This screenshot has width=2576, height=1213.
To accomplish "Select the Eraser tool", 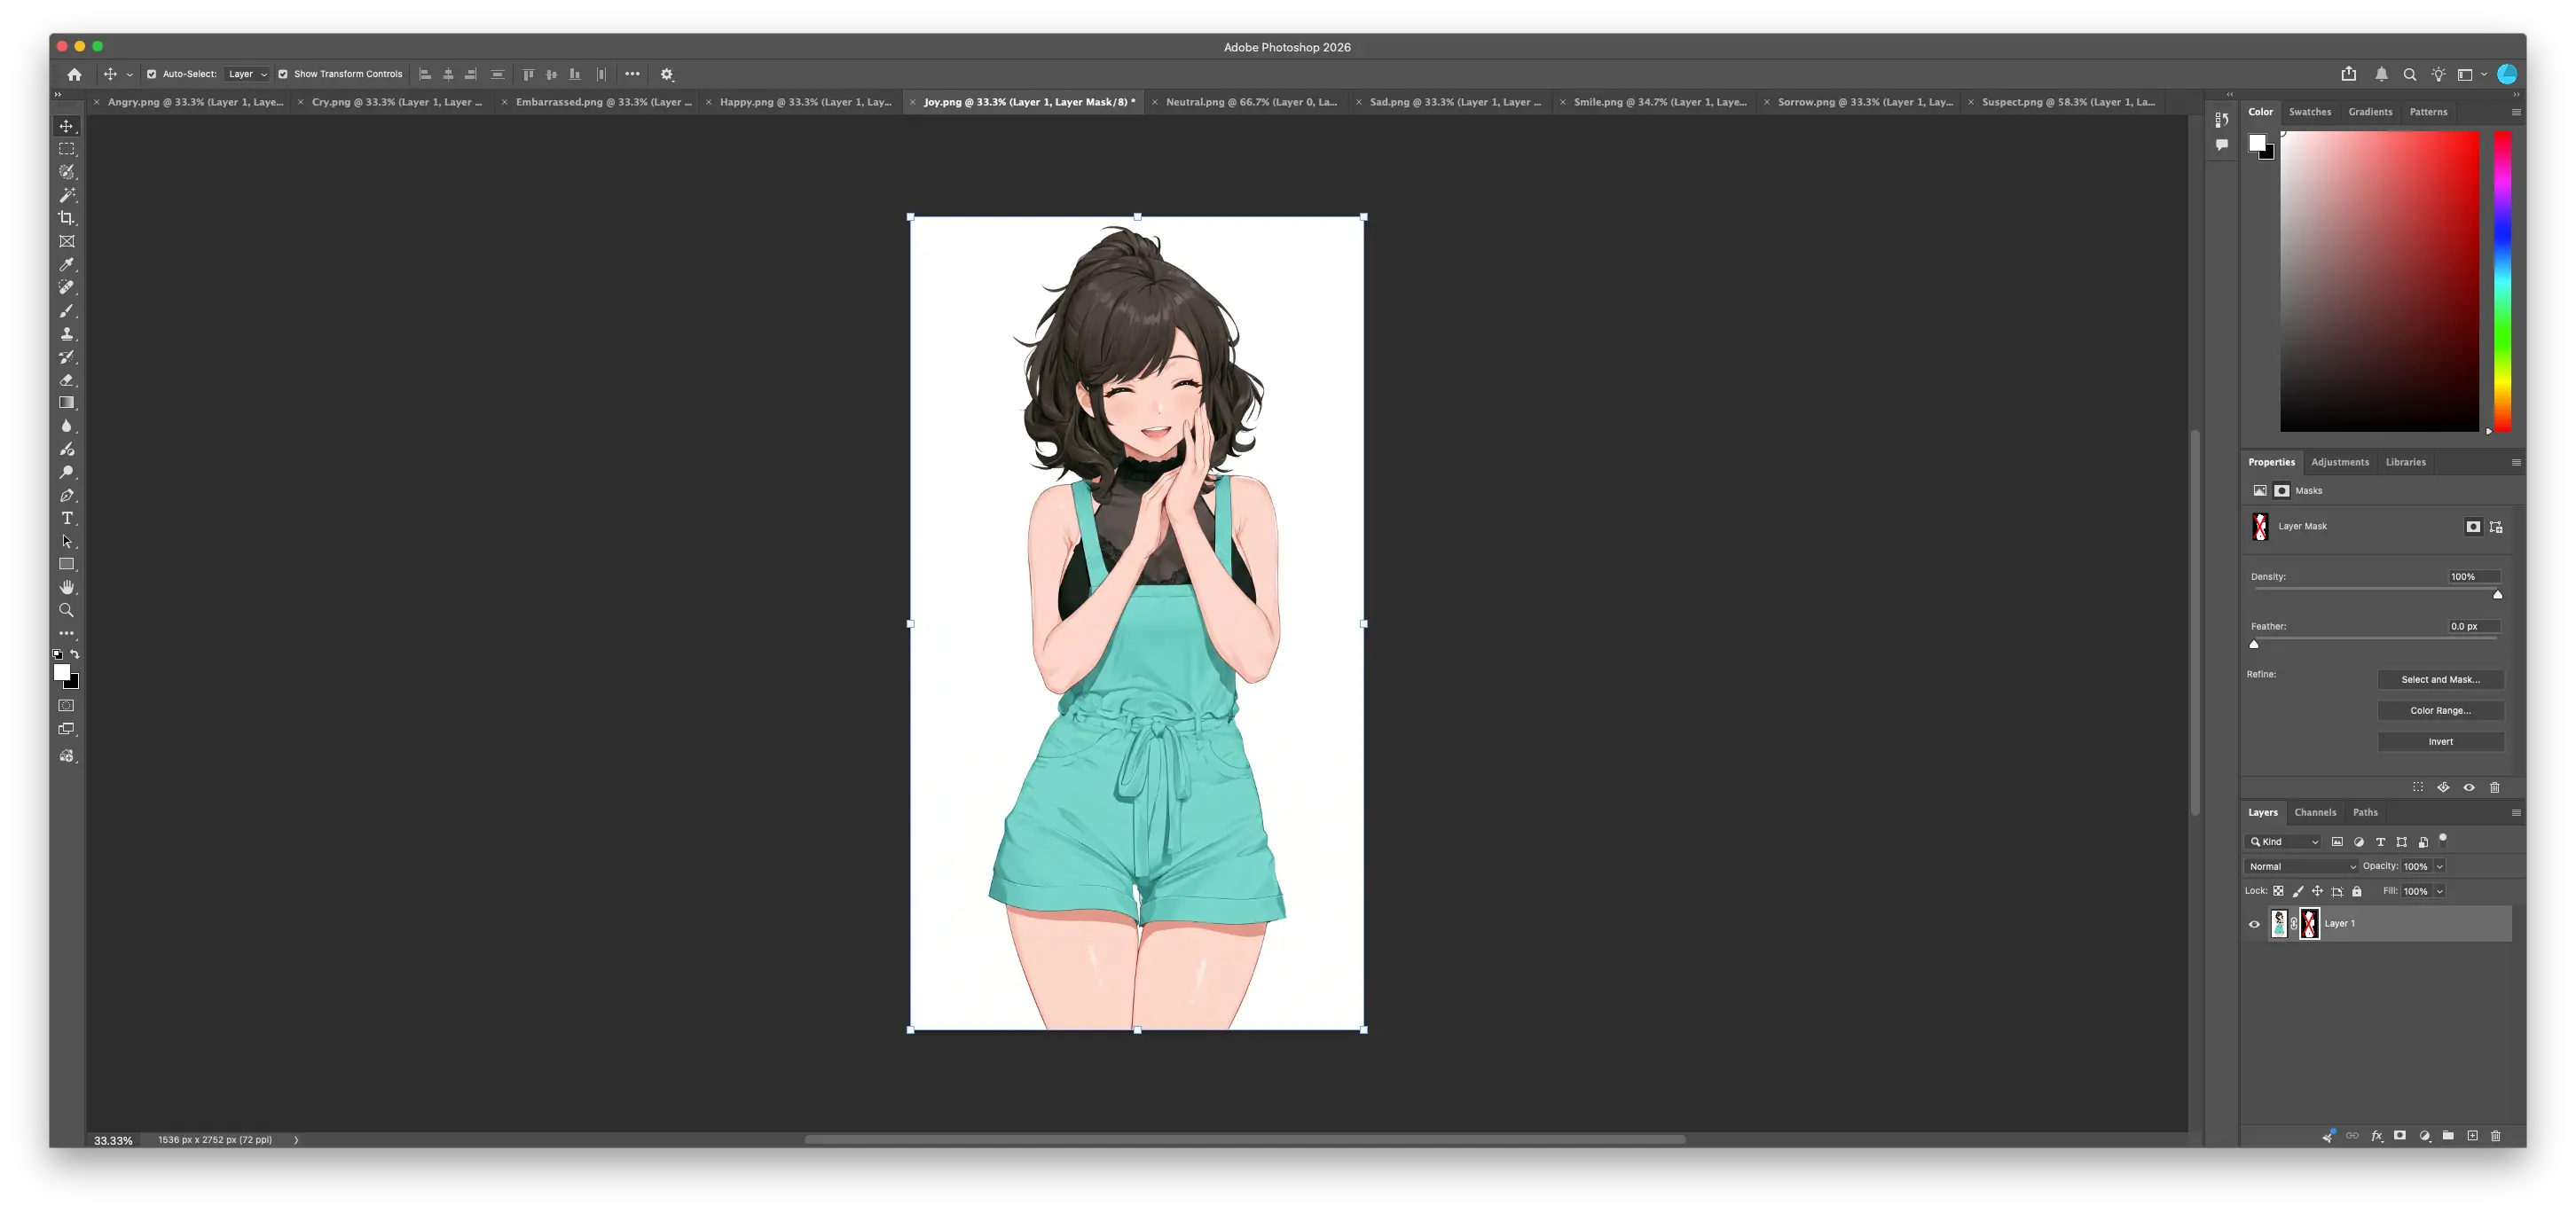I will 66,380.
